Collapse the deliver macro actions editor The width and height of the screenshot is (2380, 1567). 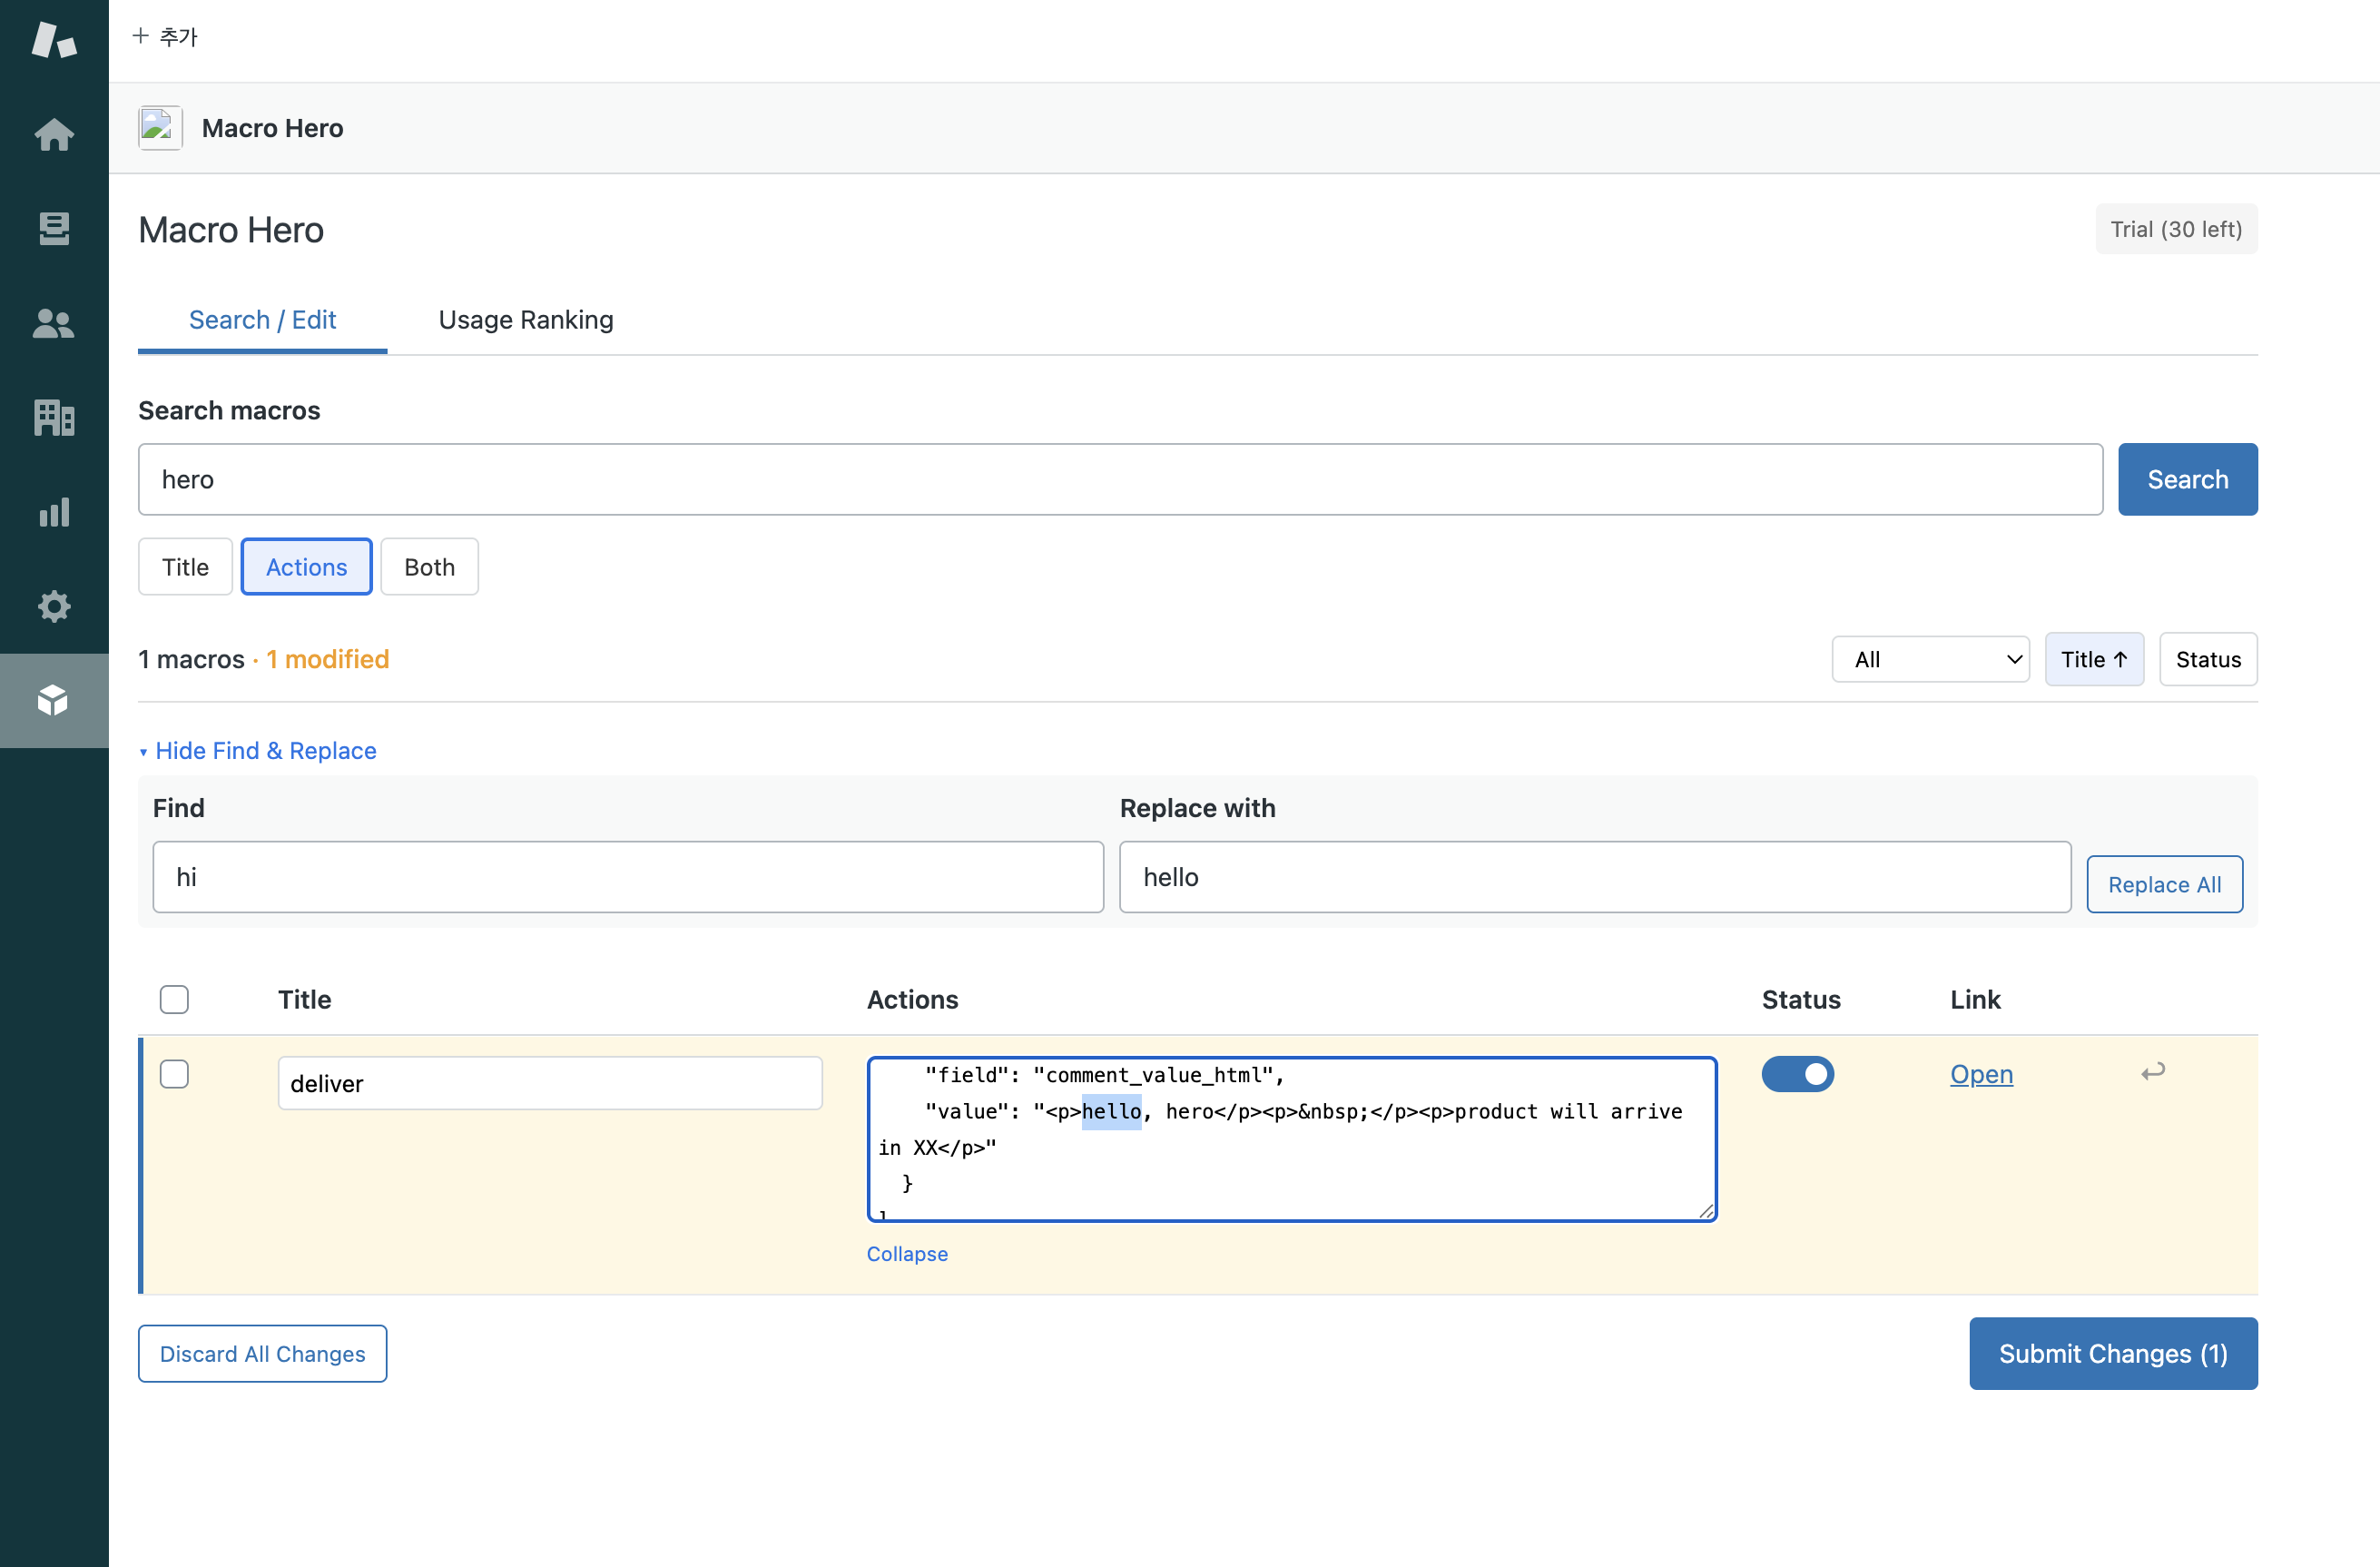coord(906,1253)
